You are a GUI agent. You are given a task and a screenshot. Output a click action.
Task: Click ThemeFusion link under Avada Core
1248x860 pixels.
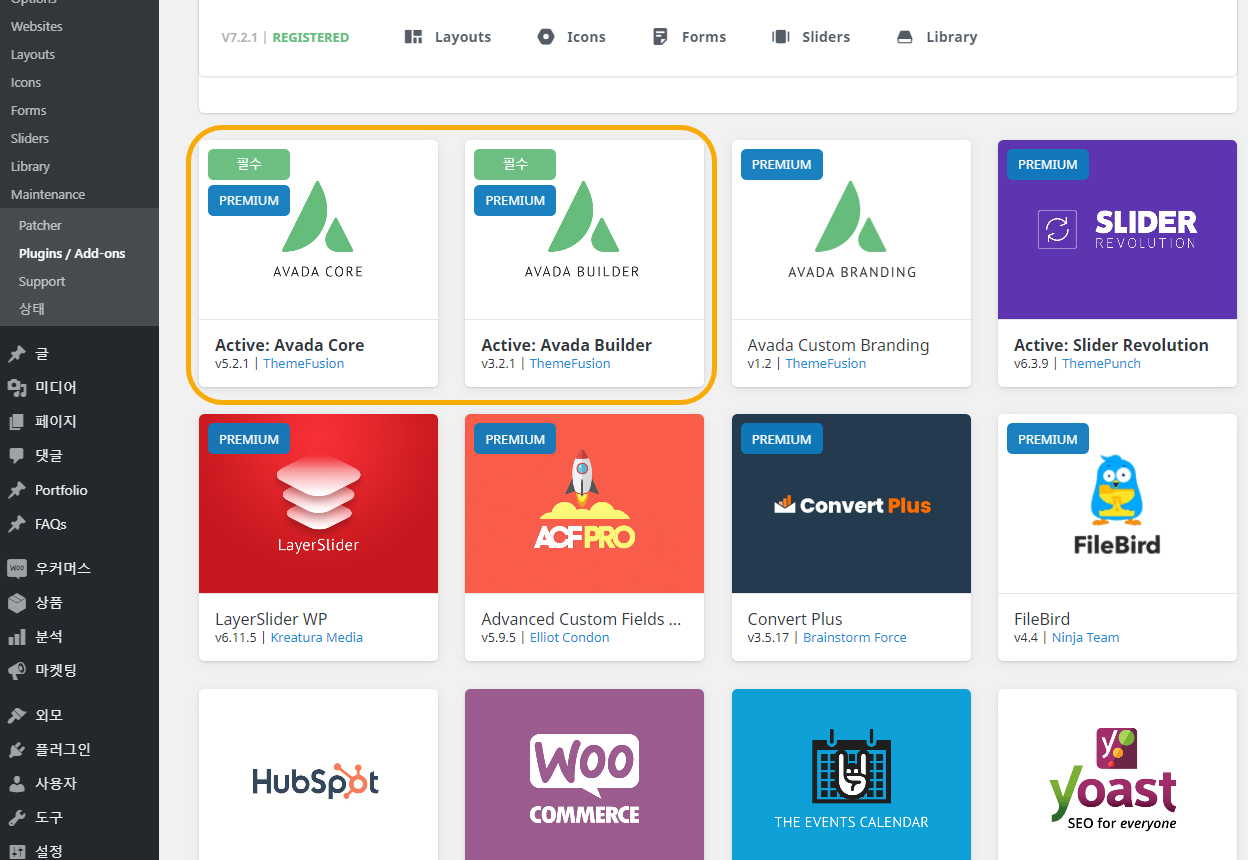tap(304, 363)
